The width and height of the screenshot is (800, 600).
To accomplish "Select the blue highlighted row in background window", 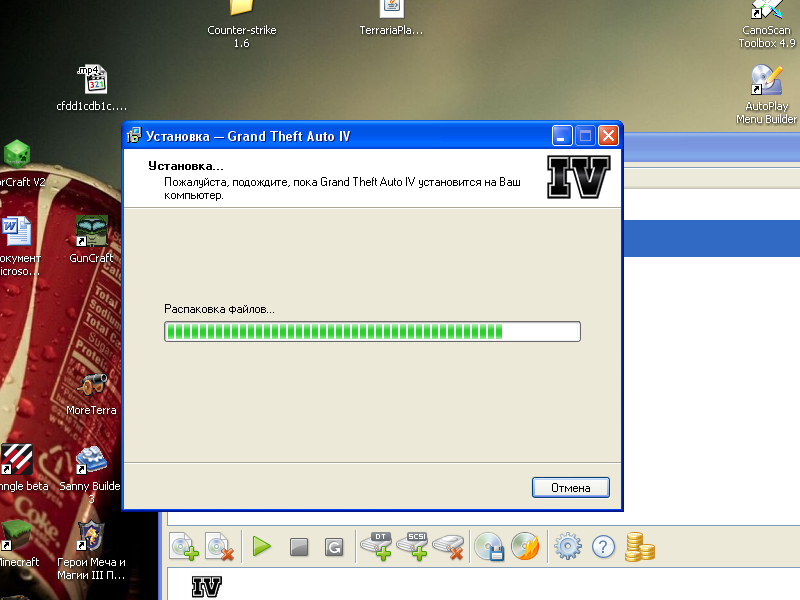I will [x=712, y=238].
